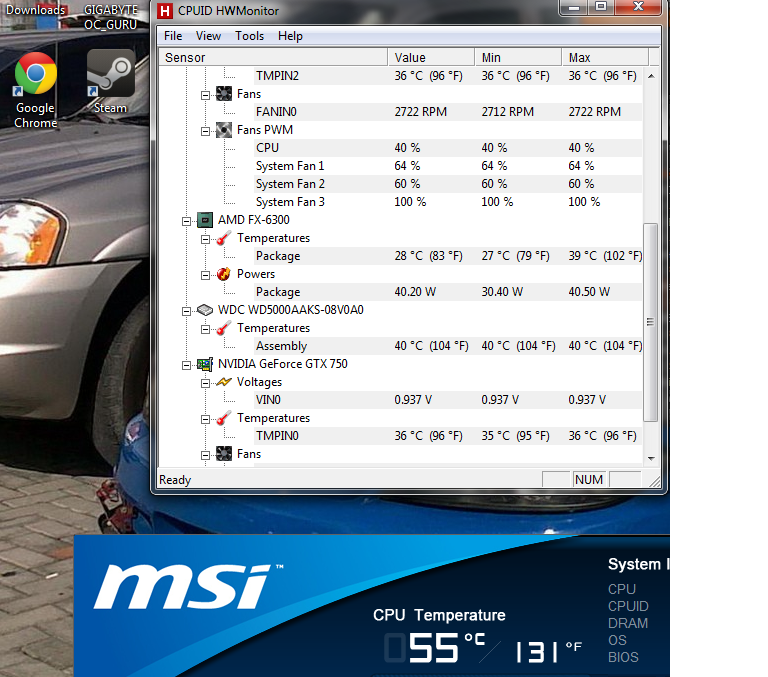Collapse the AMD FX-6300 tree node
The width and height of the screenshot is (768, 677).
click(x=186, y=221)
